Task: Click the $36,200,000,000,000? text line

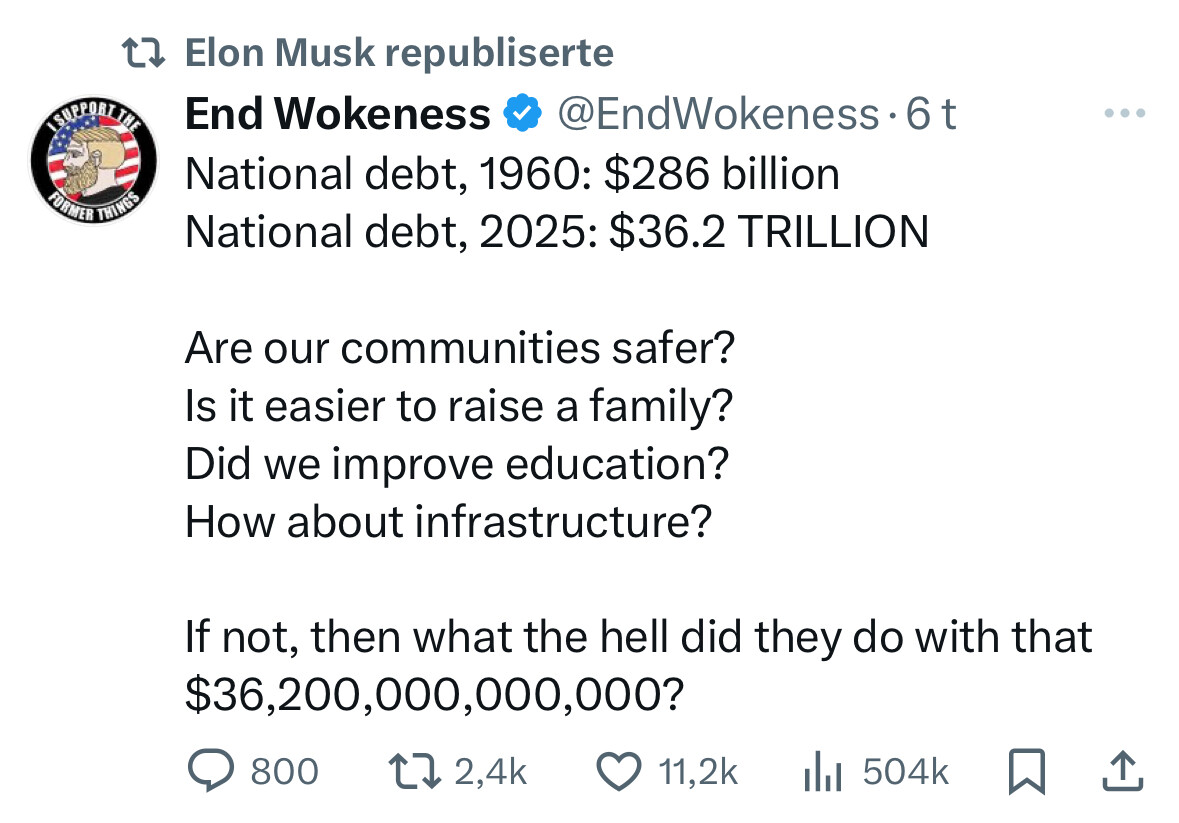Action: point(435,694)
